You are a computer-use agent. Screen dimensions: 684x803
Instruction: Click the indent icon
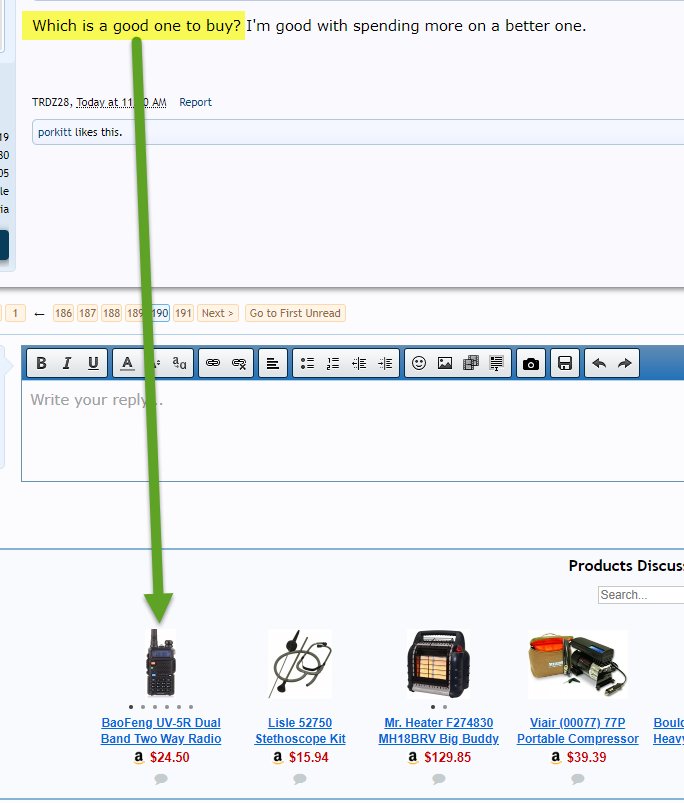click(x=385, y=363)
